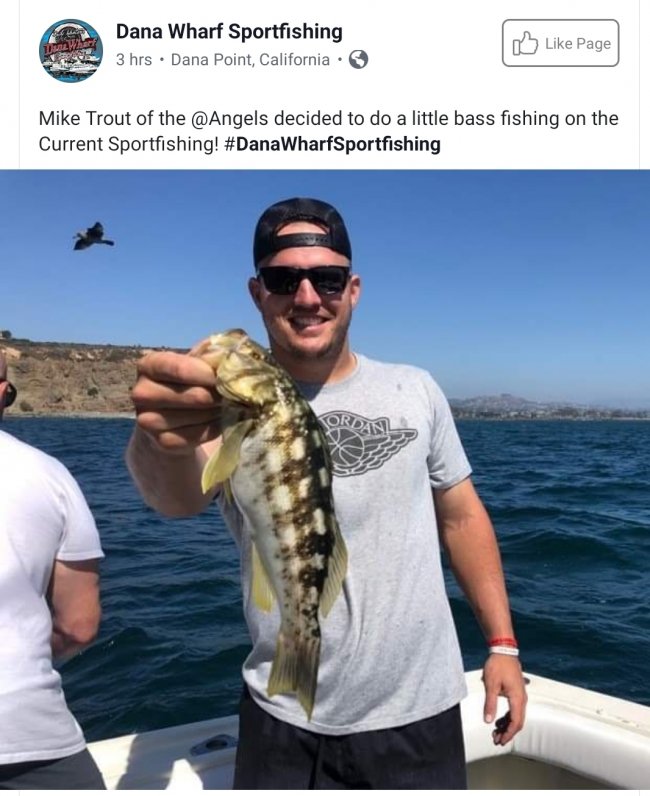Open the Dana Point, California location link
Screen dimensions: 650x796
point(250,60)
